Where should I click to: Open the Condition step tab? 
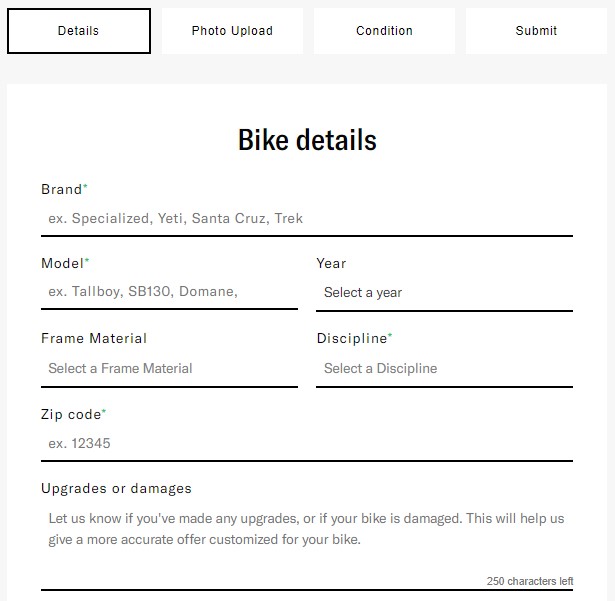[x=384, y=31]
